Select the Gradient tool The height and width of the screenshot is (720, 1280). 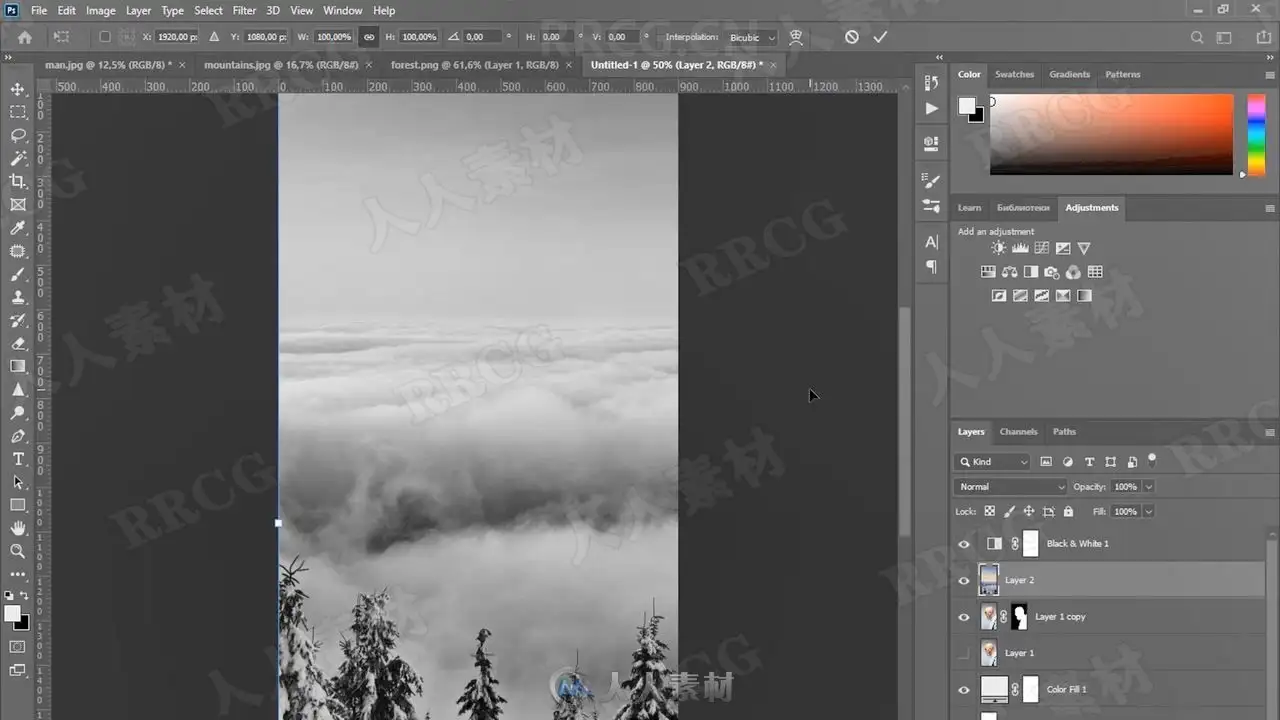18,366
